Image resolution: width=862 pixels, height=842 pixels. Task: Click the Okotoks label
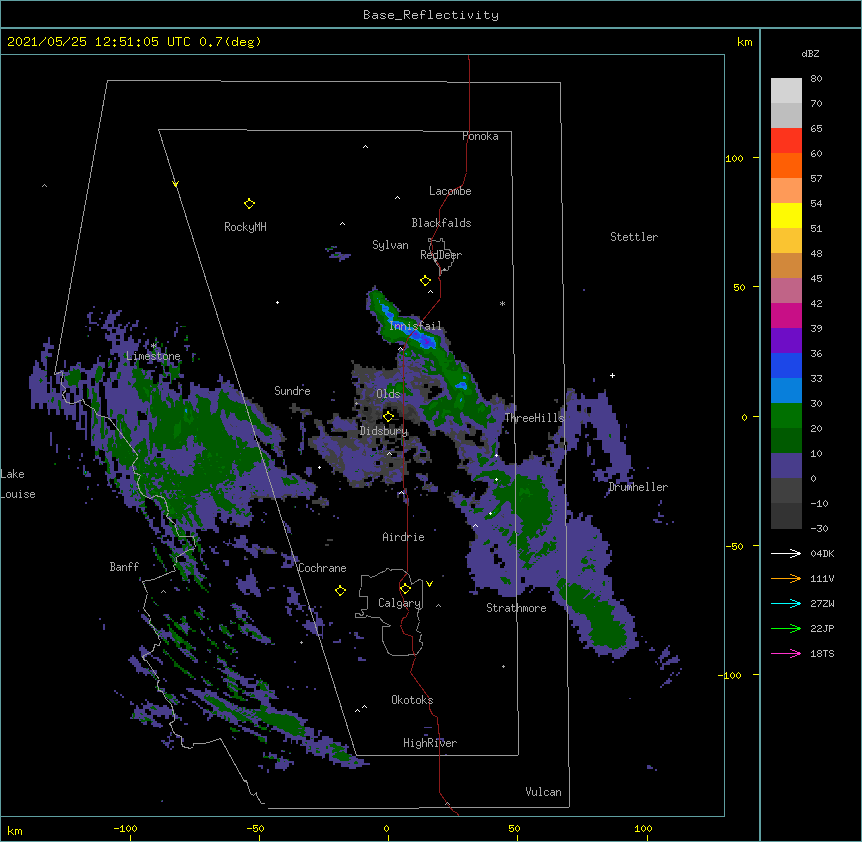[x=412, y=700]
